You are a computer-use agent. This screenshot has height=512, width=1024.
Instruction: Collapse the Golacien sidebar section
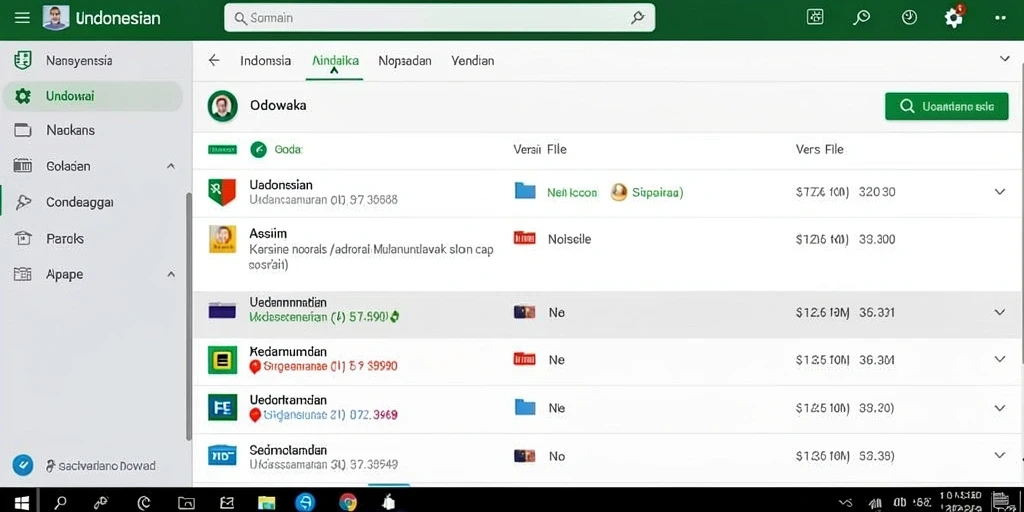tap(171, 167)
